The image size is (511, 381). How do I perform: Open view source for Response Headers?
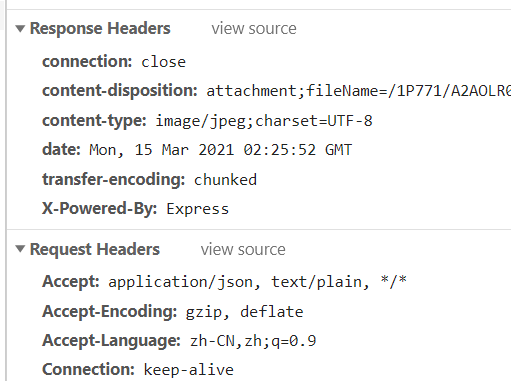[254, 28]
